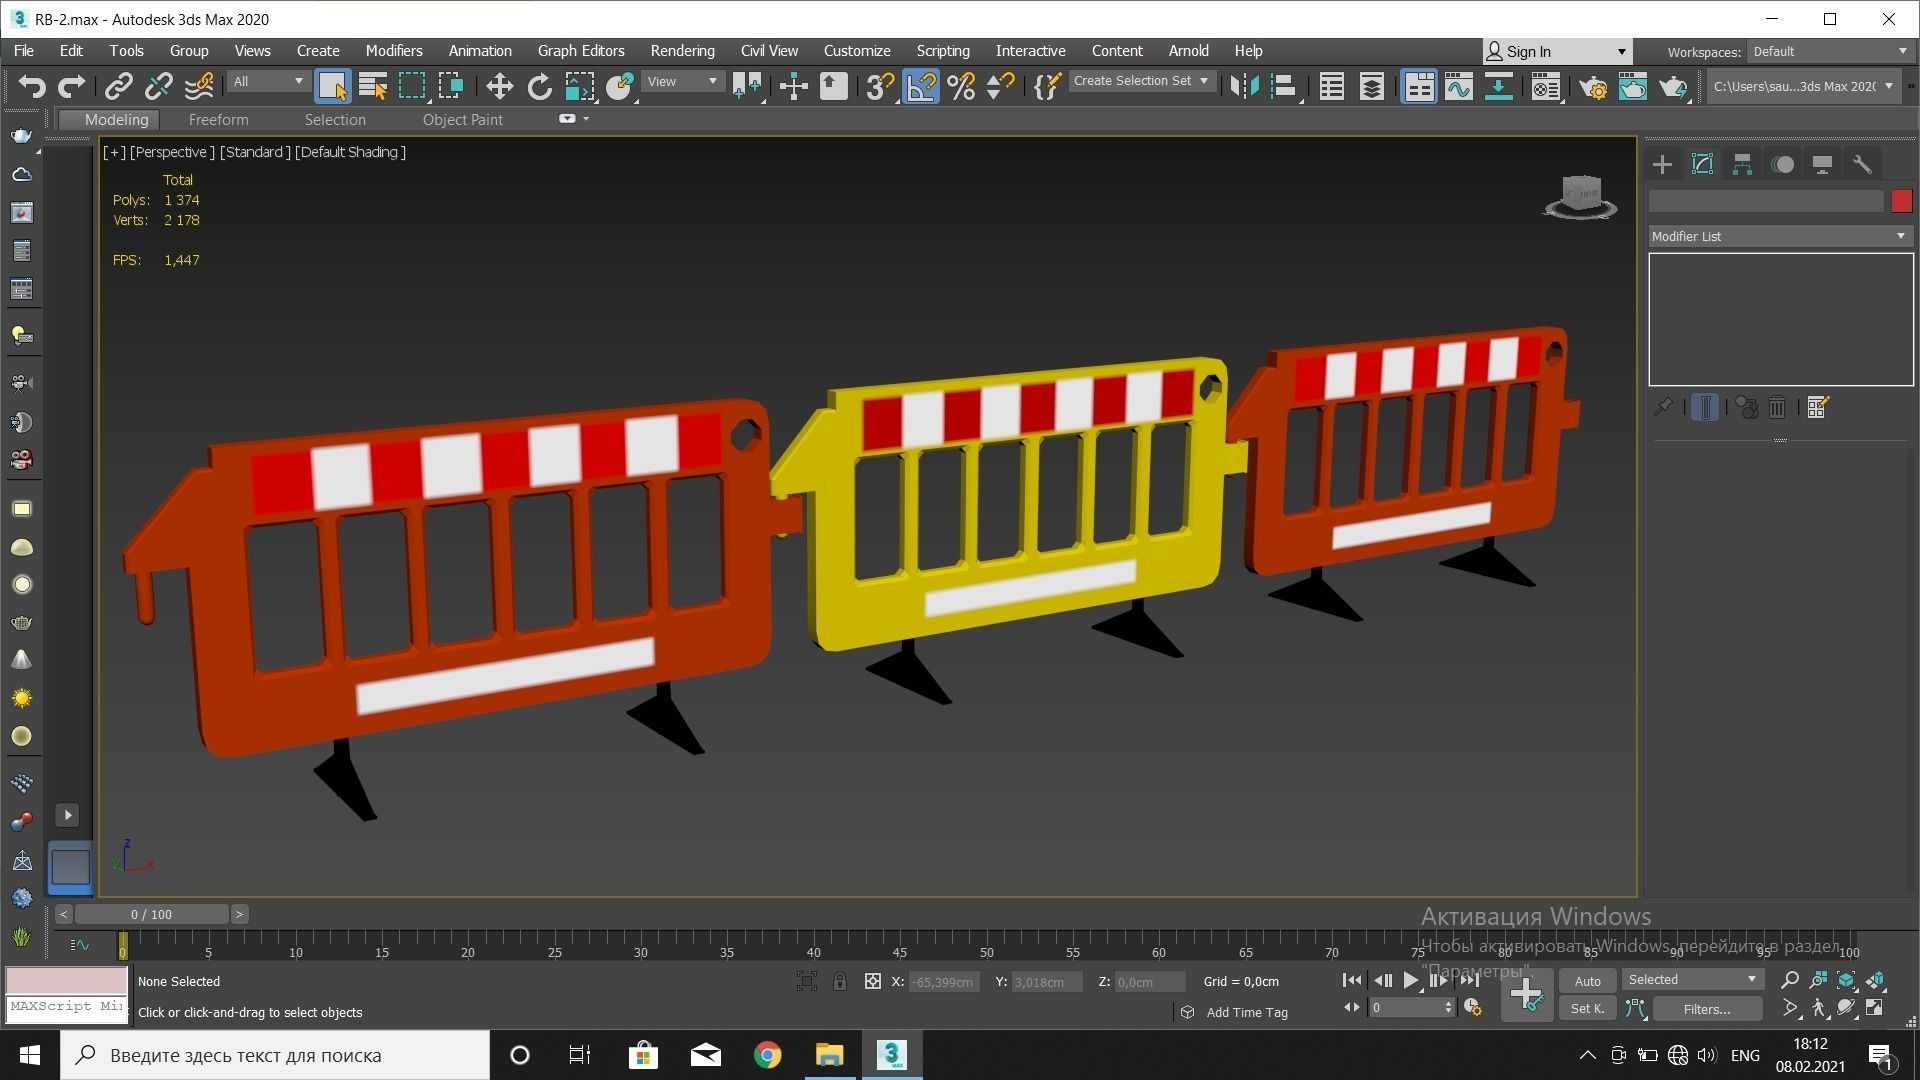
Task: Open the Motion command panel tab
Action: pyautogui.click(x=1782, y=164)
